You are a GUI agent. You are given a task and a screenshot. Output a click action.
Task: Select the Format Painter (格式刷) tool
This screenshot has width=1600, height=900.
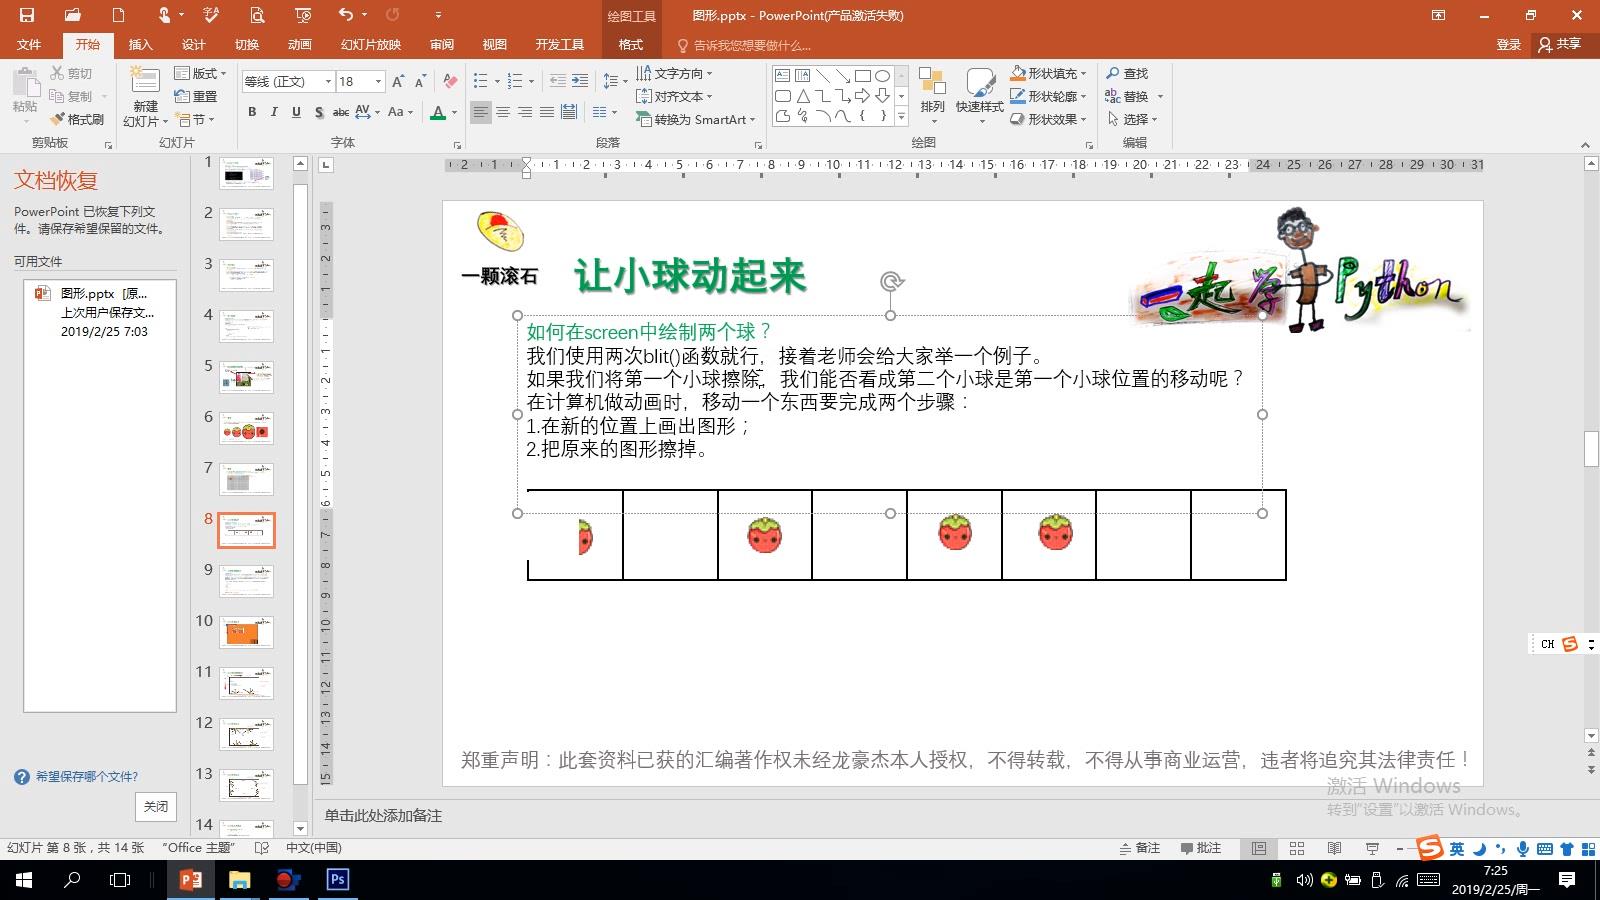(77, 119)
